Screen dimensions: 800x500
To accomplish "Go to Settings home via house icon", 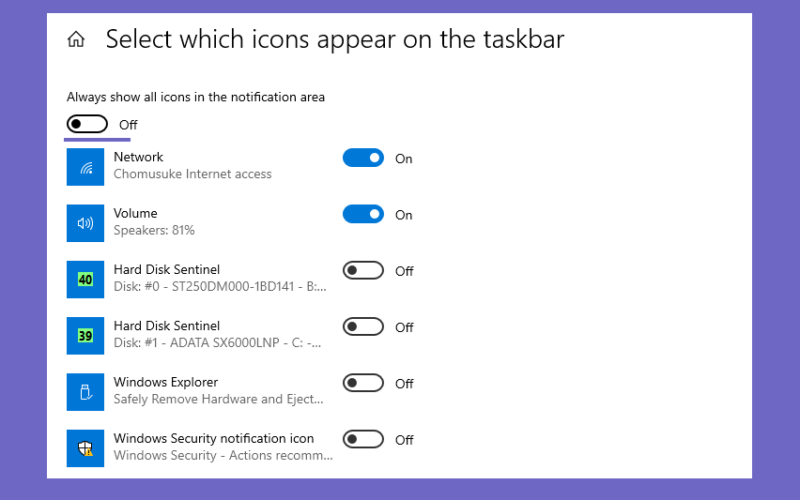I will [76, 39].
